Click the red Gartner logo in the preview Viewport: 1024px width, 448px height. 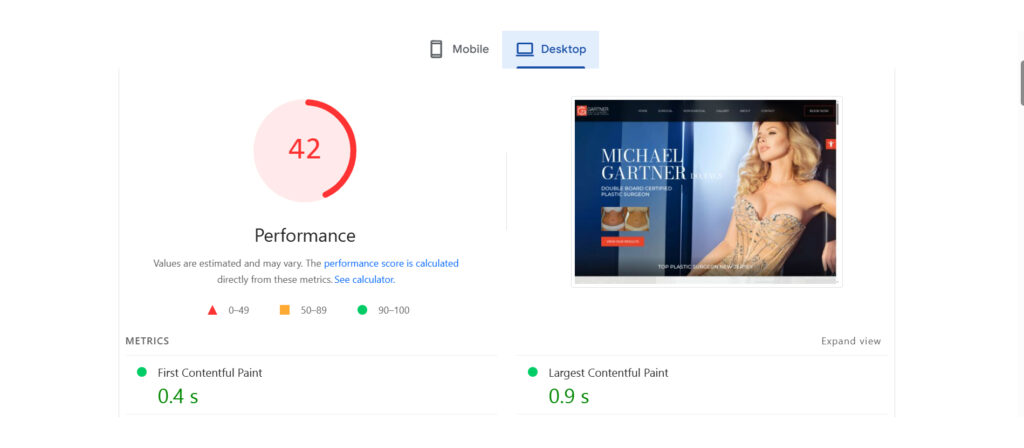pyautogui.click(x=582, y=110)
